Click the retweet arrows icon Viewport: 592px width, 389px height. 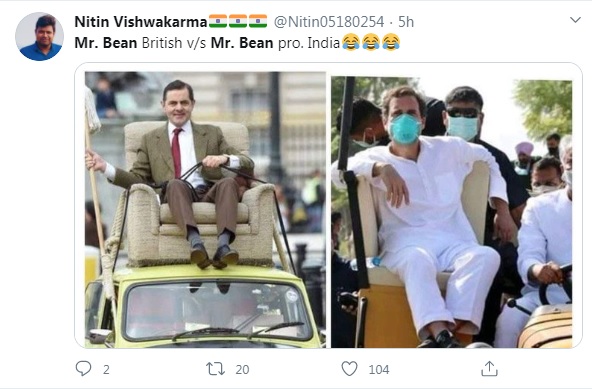click(x=215, y=369)
